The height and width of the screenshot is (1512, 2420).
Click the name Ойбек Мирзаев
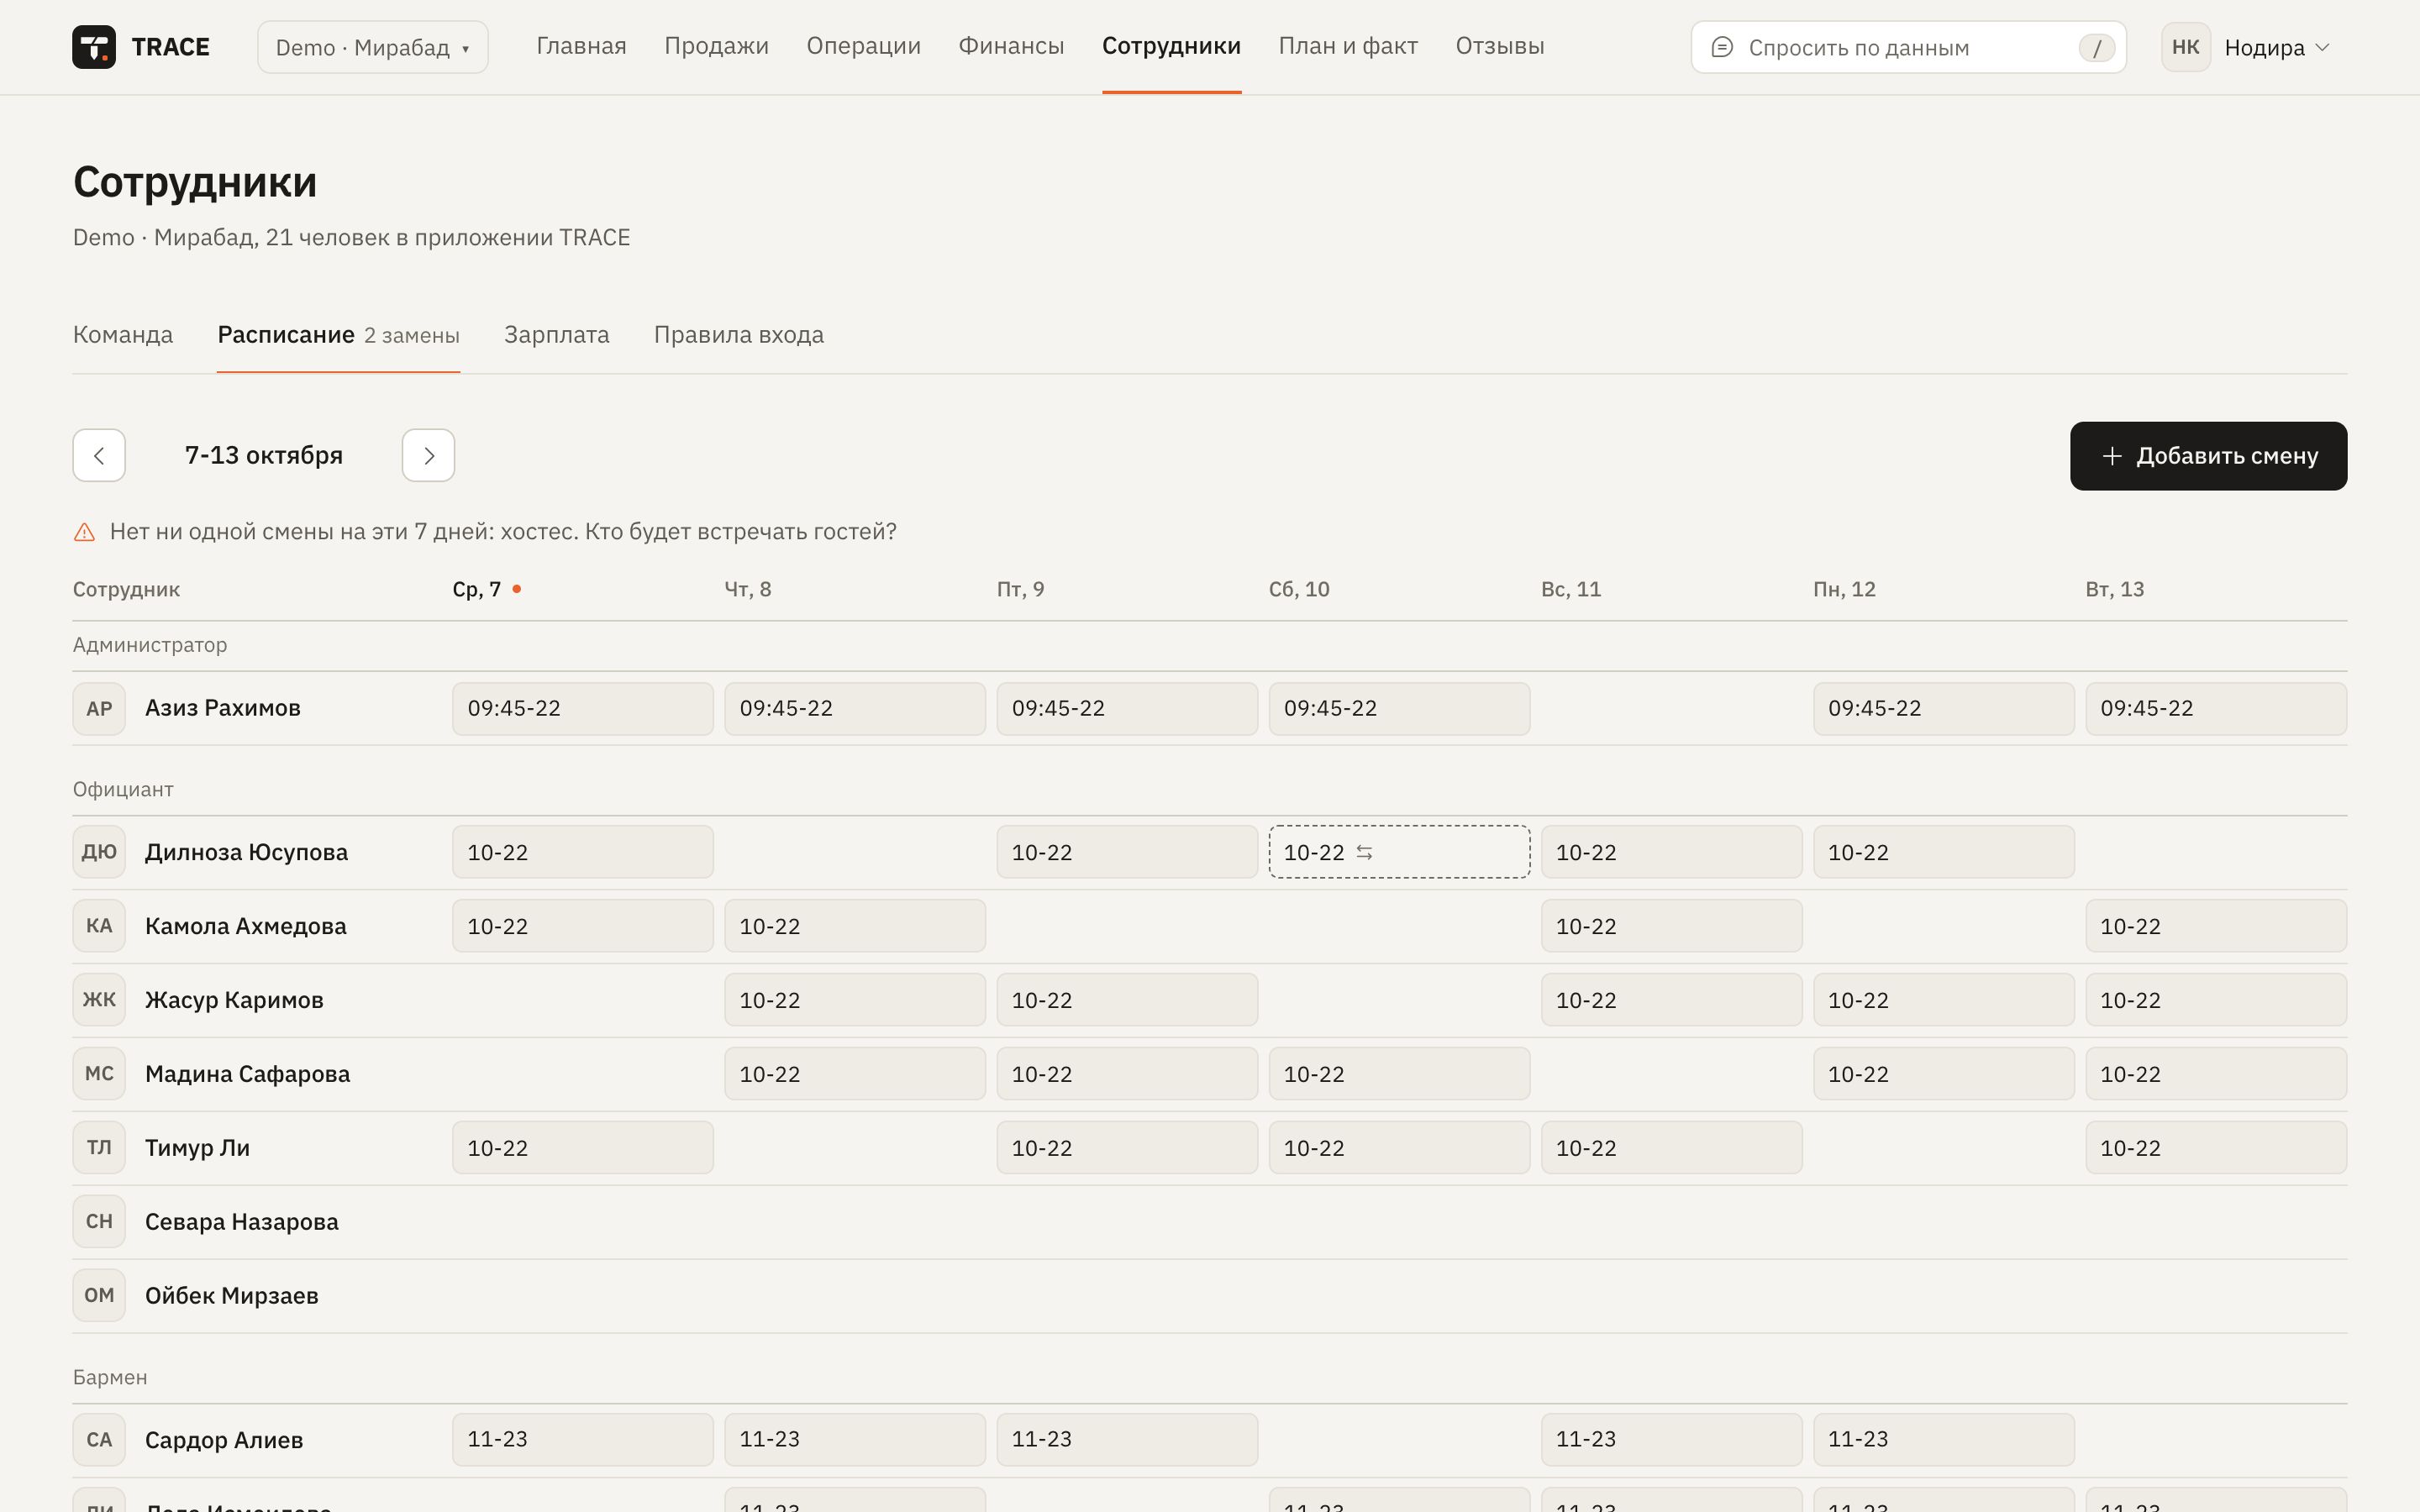coord(232,1296)
